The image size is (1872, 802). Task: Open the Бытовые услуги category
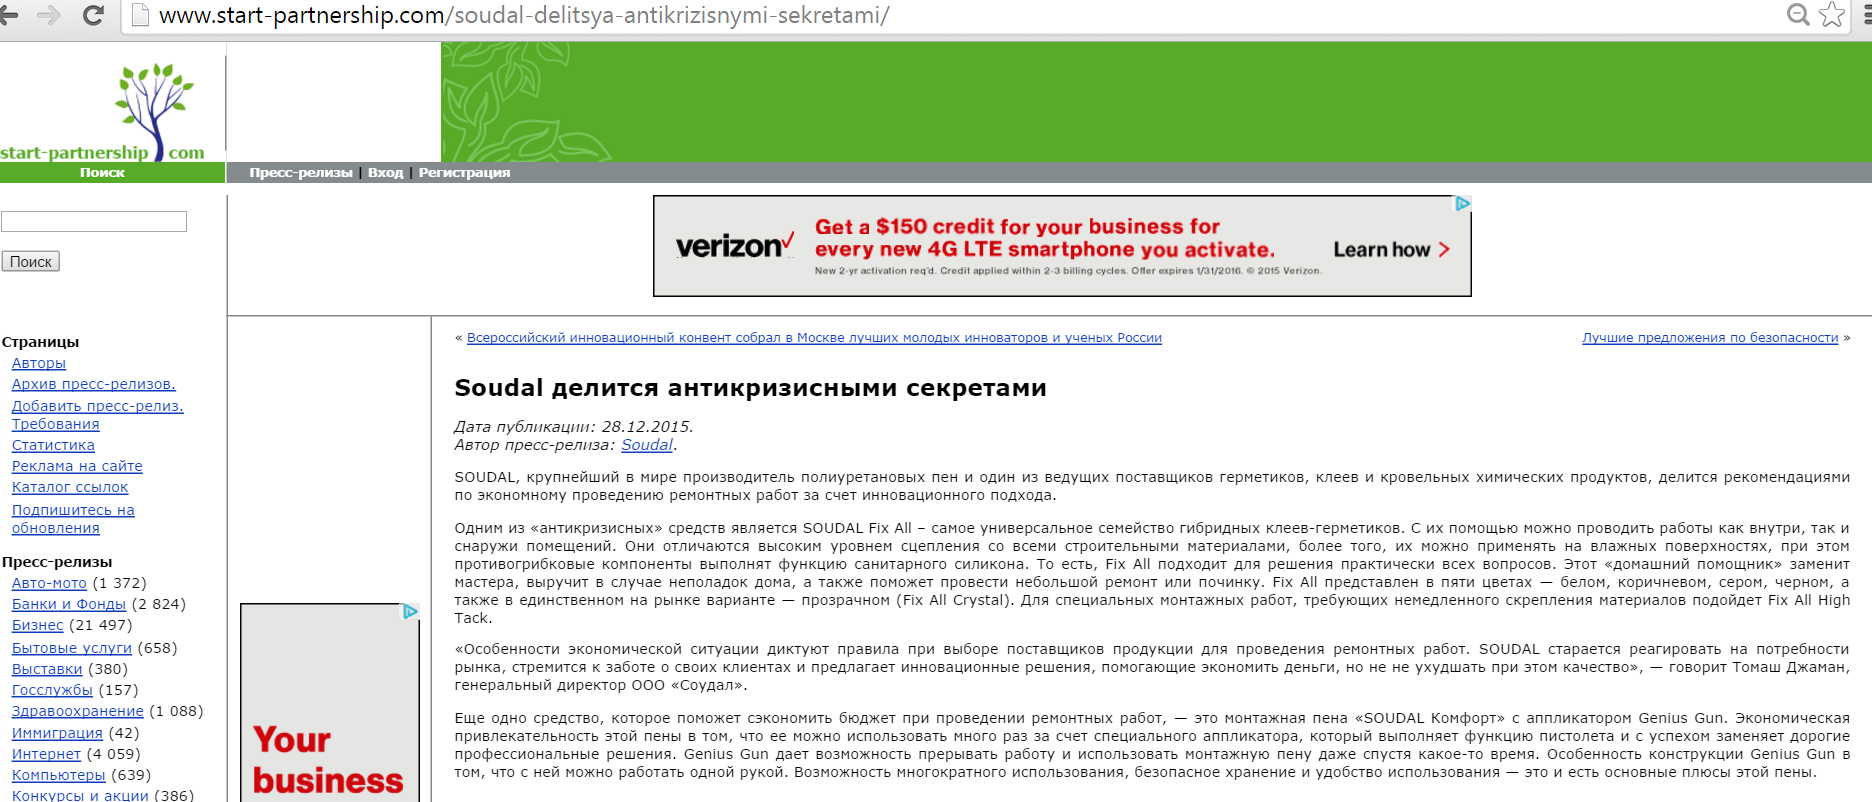point(72,648)
